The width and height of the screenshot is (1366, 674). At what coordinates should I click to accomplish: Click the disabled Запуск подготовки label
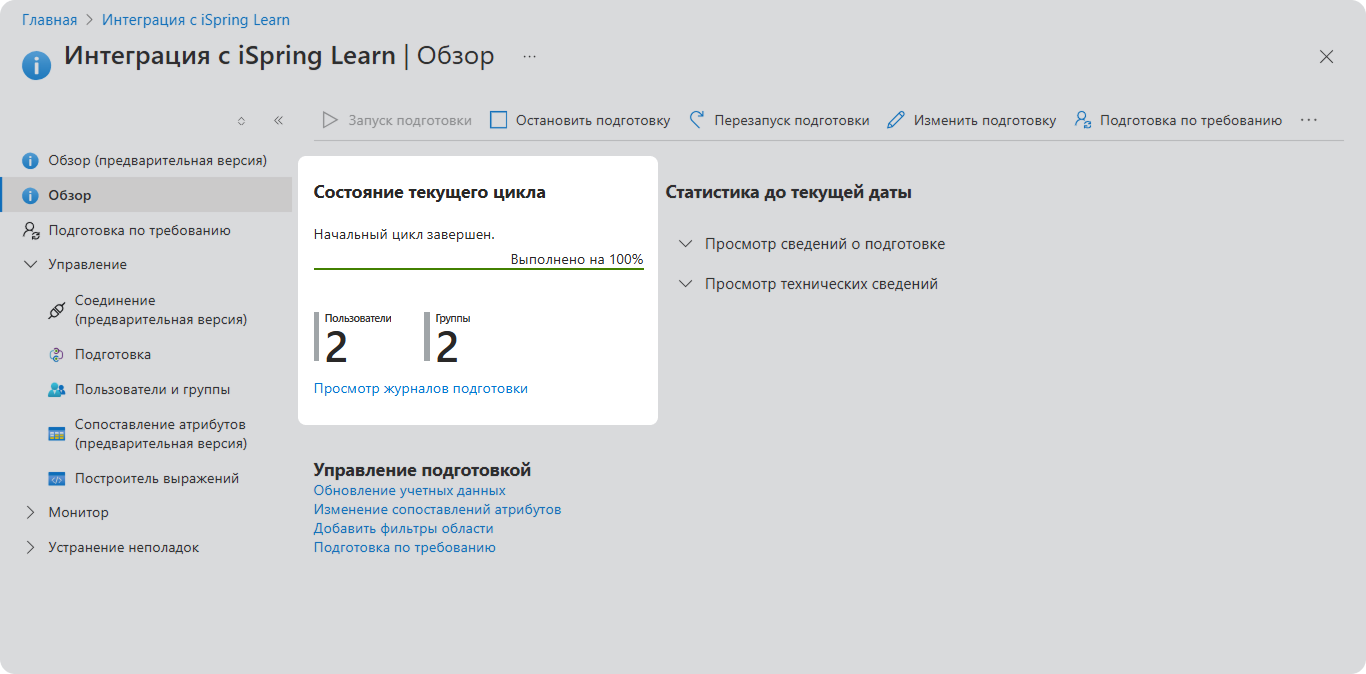point(410,120)
